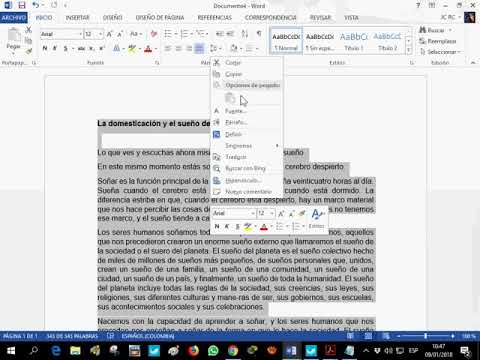Click the sort (A-Z) icon in the ribbon
Image resolution: width=480 pixels, height=360 pixels.
(x=245, y=34)
